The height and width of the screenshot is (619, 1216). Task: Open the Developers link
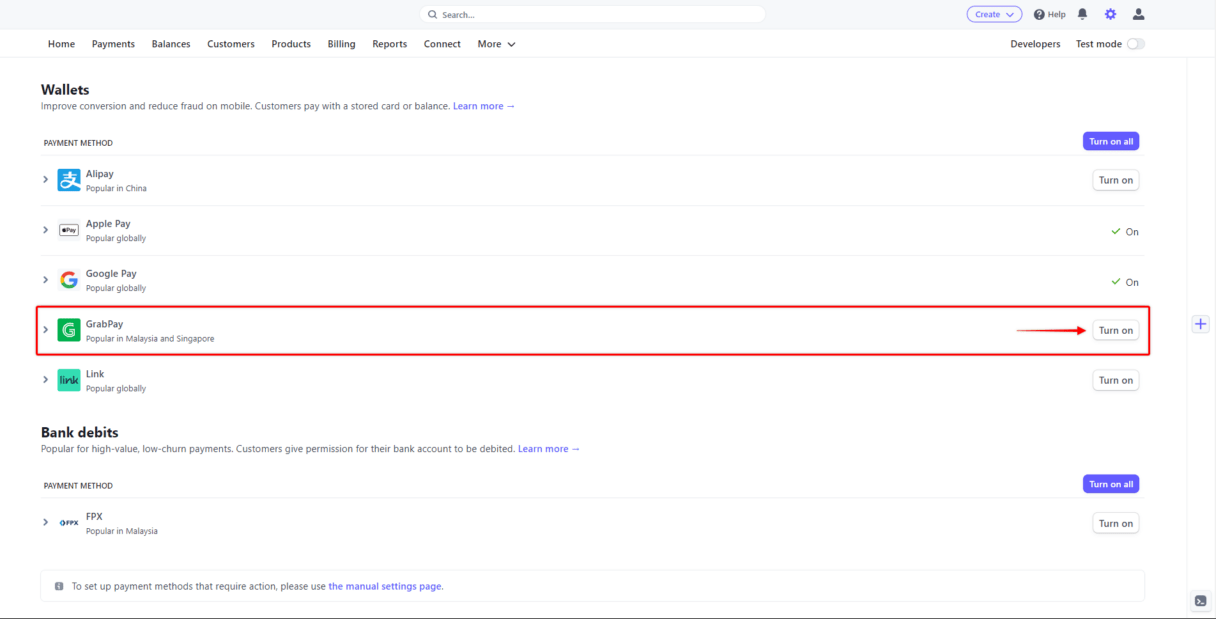point(1035,44)
